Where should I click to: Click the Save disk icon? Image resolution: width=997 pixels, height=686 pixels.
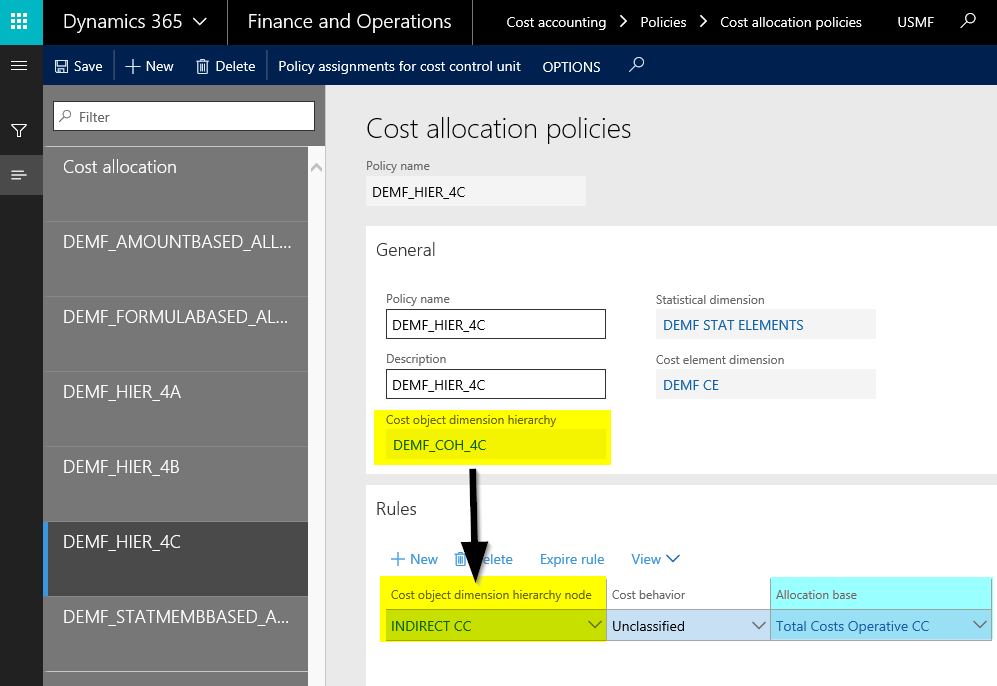pyautogui.click(x=62, y=66)
